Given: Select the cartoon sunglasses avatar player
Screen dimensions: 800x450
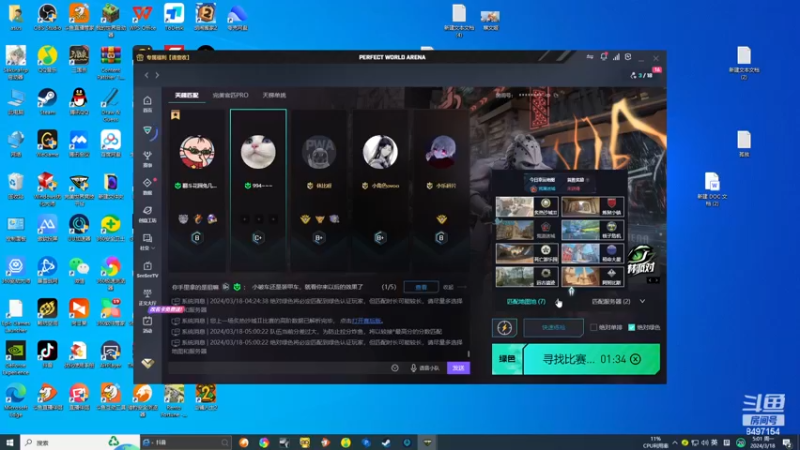Looking at the screenshot, I should coord(197,190).
